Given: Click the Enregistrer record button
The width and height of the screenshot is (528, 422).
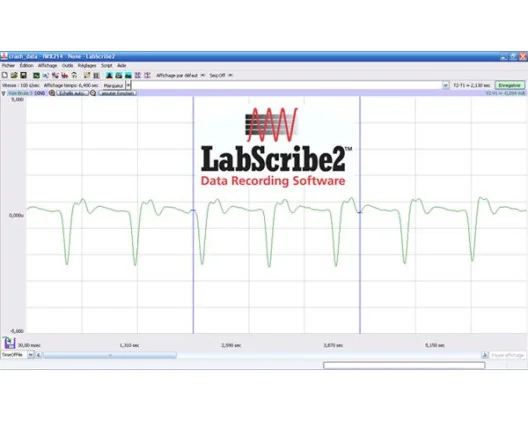Looking at the screenshot, I should (509, 86).
